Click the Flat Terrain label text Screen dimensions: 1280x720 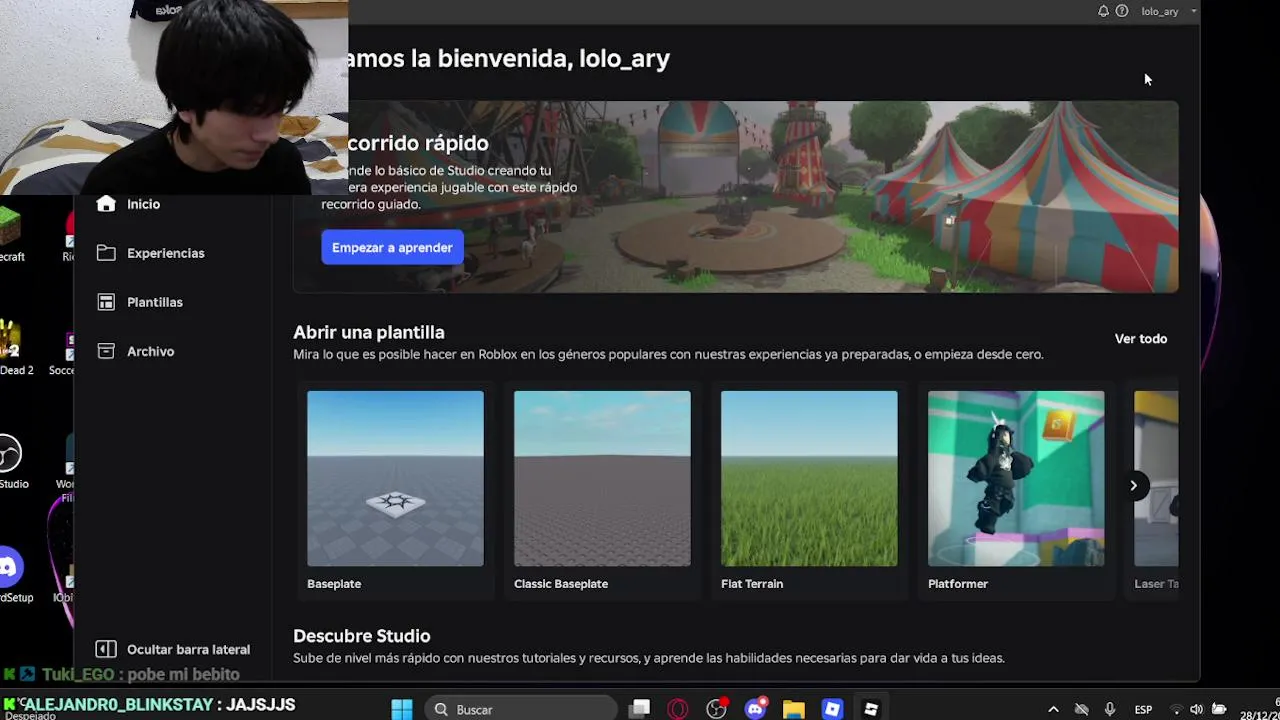pyautogui.click(x=752, y=583)
